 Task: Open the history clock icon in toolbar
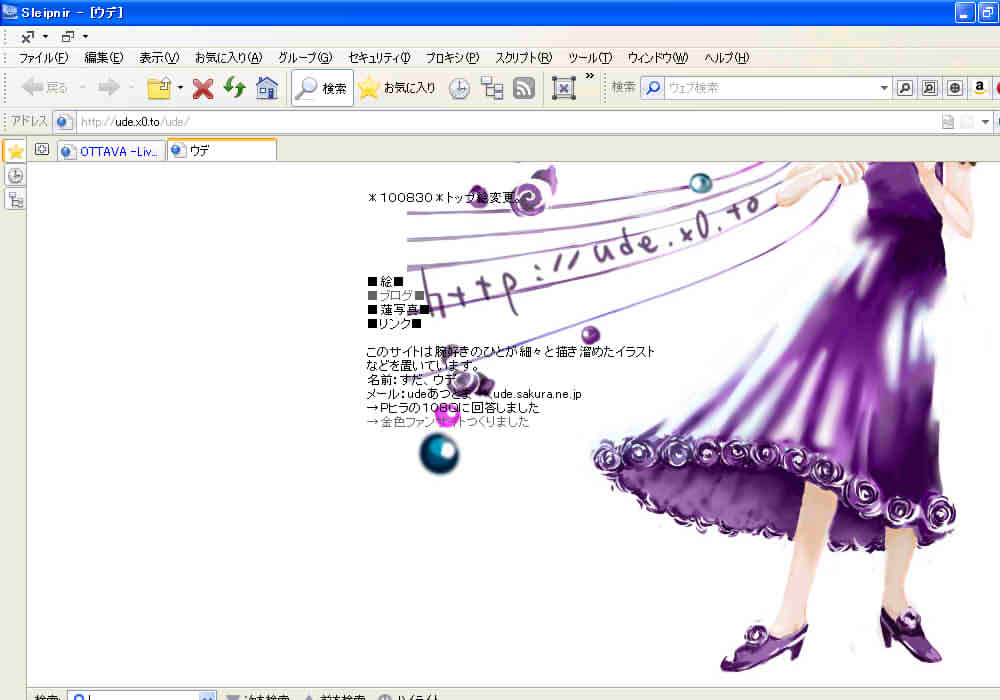459,89
